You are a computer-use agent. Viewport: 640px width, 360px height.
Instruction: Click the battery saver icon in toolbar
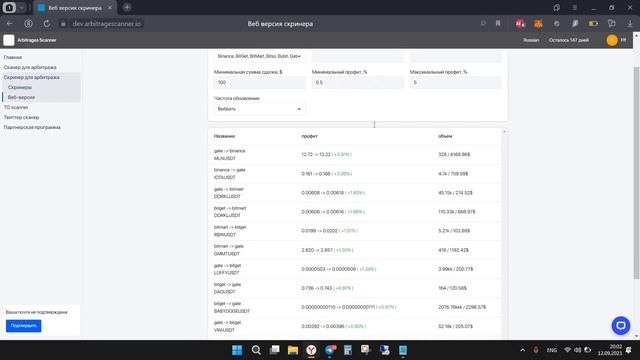(593, 24)
